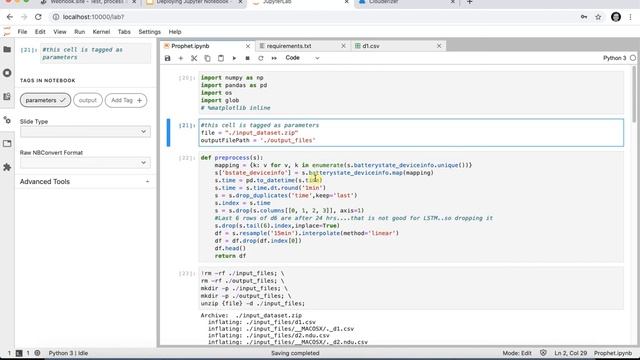
Task: Close the requirements.txt tab
Action: point(343,46)
